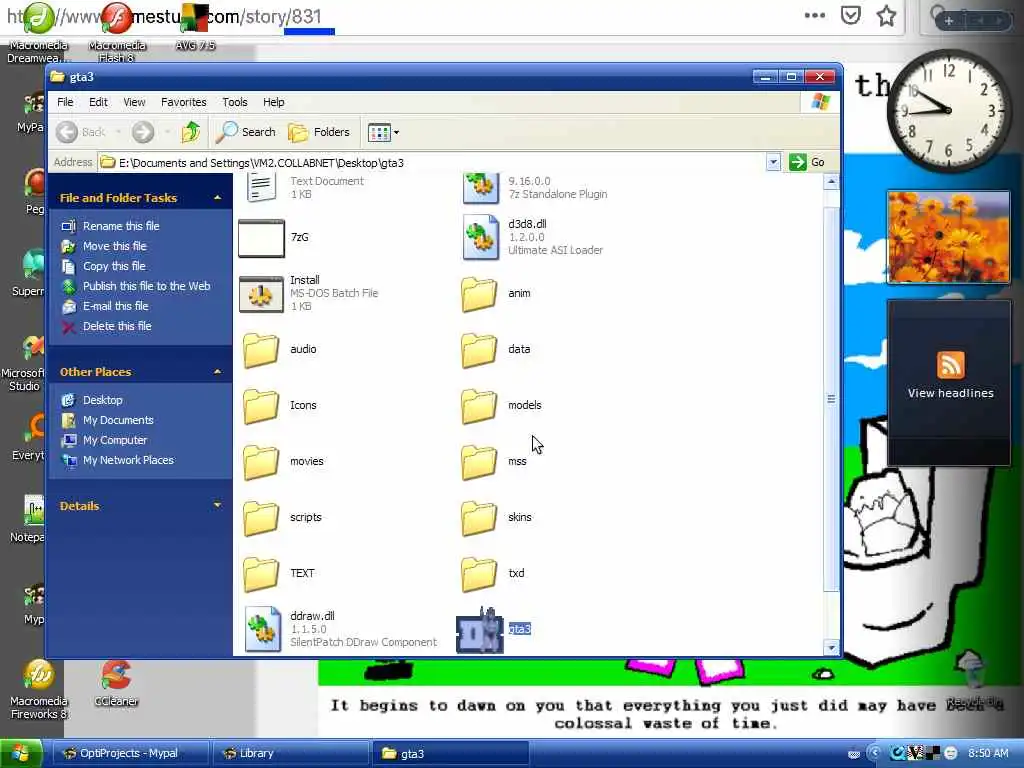Open the audio folder
This screenshot has width=1024, height=768.
261,350
